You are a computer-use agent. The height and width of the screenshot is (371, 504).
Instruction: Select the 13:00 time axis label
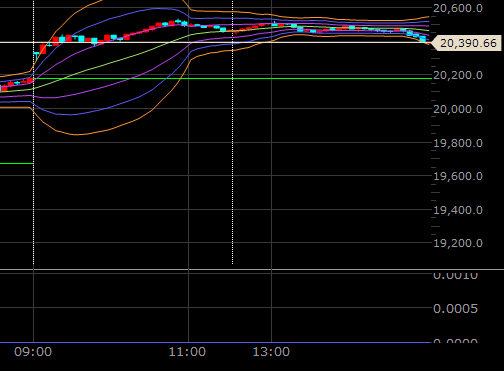tap(271, 352)
